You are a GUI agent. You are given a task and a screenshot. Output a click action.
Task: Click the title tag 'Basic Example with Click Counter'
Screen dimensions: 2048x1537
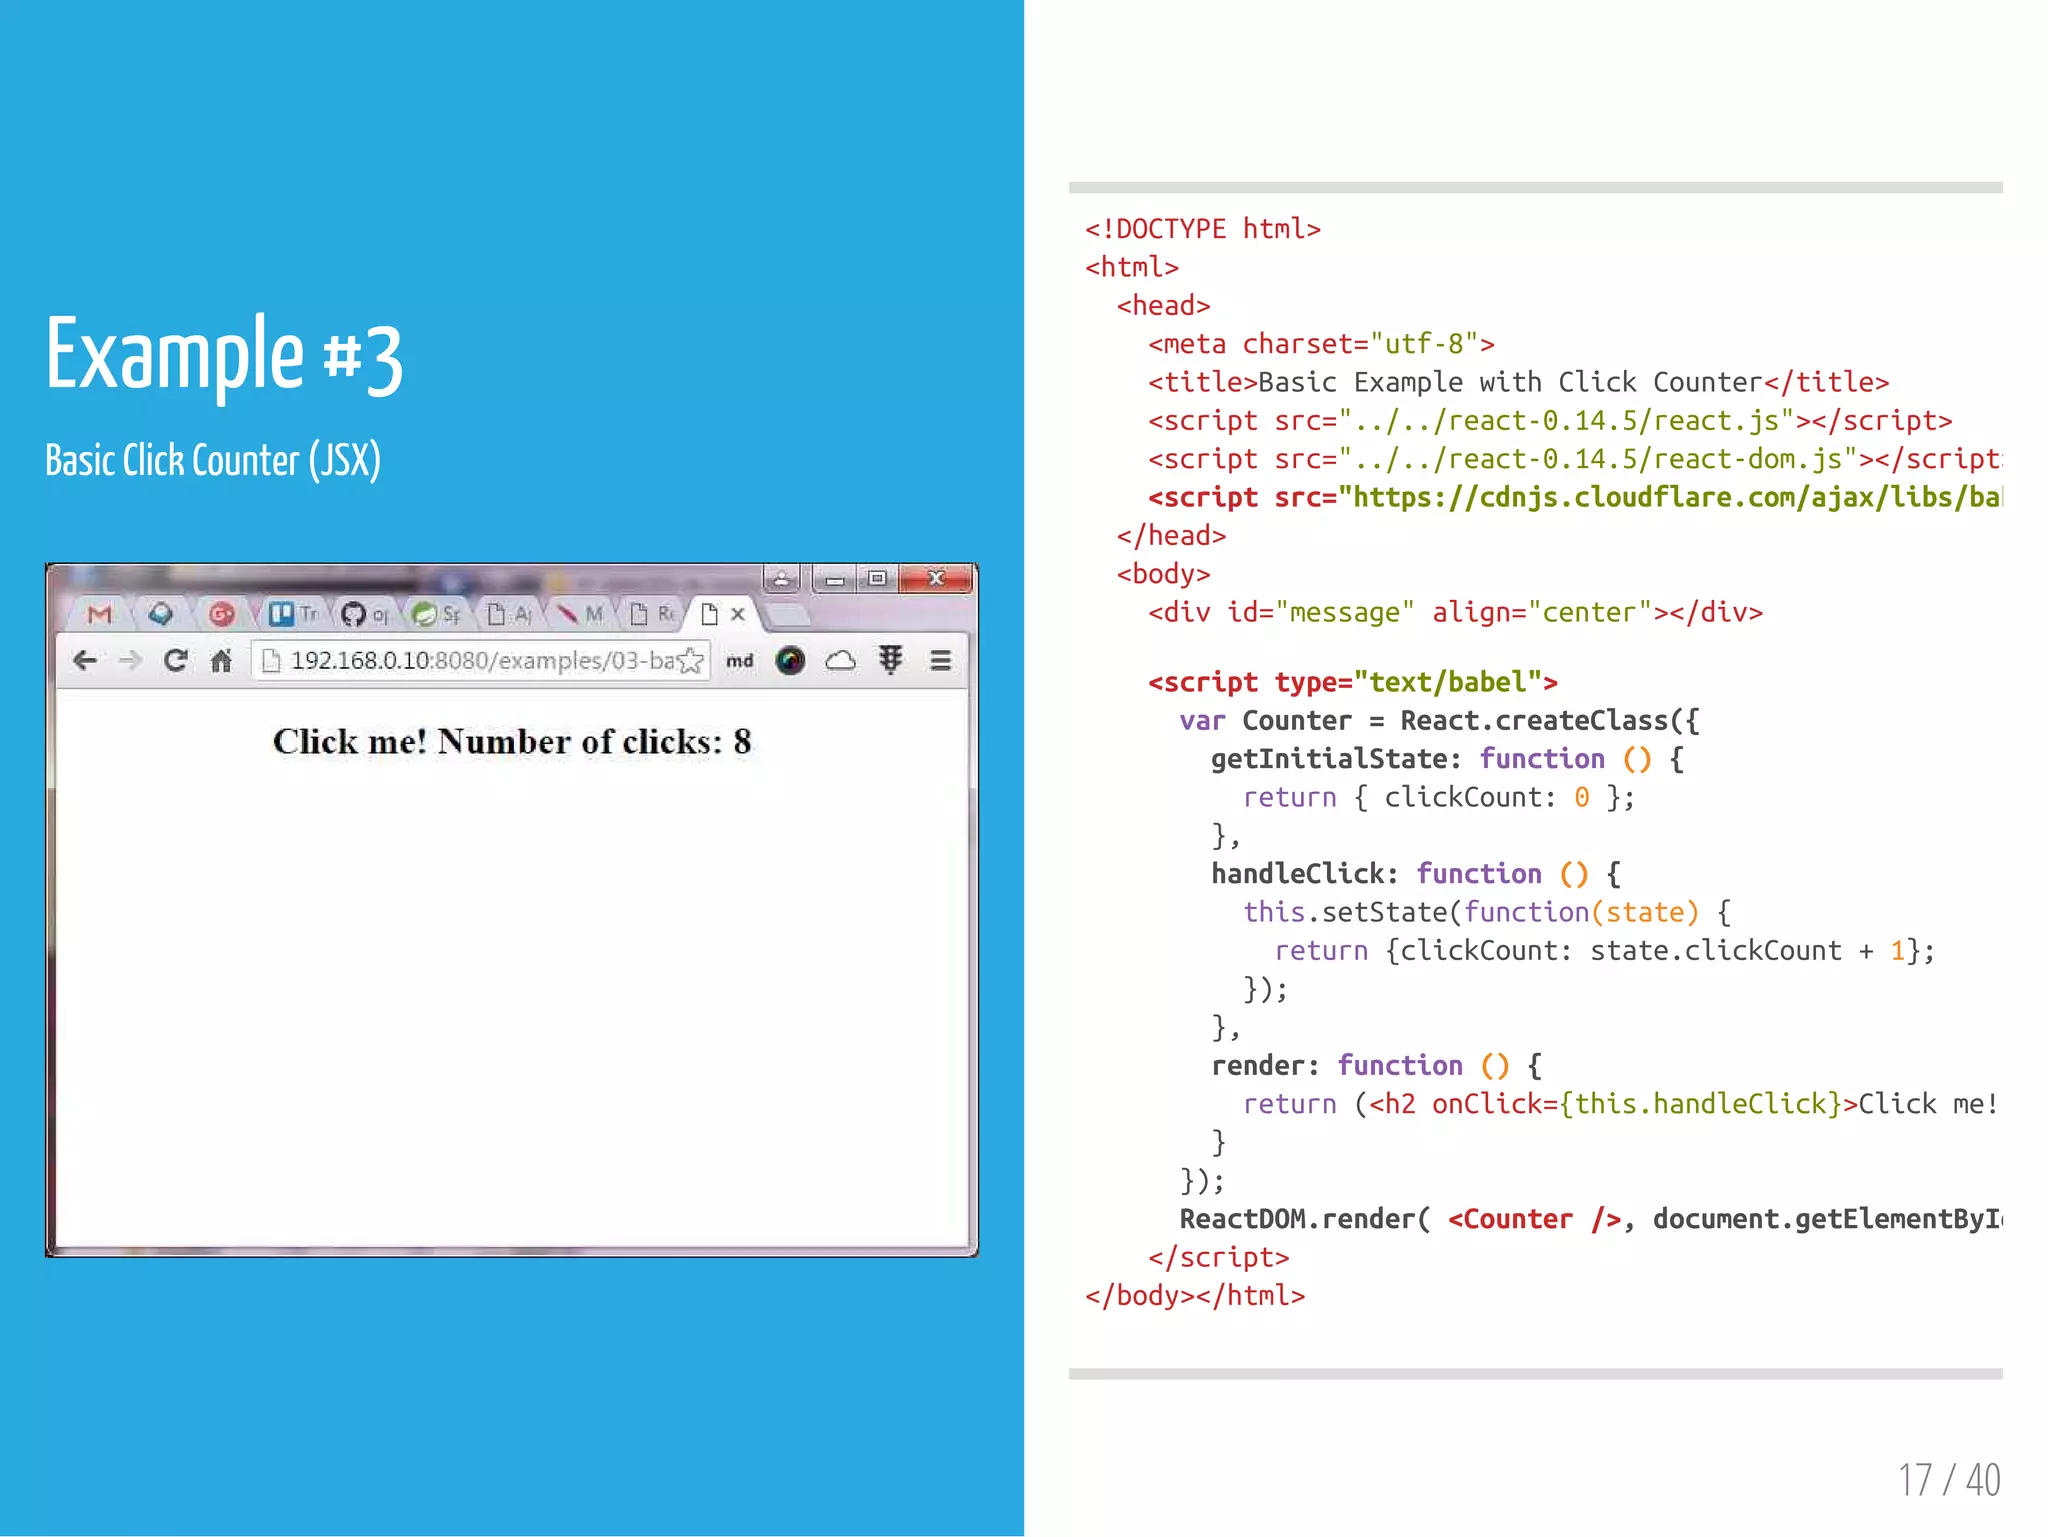tap(1518, 382)
